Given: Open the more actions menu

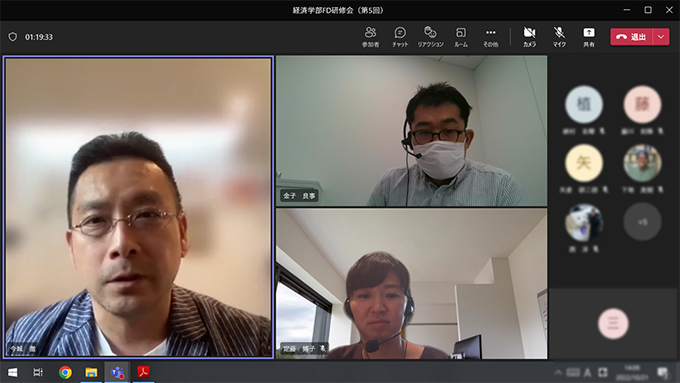Looking at the screenshot, I should (x=490, y=37).
